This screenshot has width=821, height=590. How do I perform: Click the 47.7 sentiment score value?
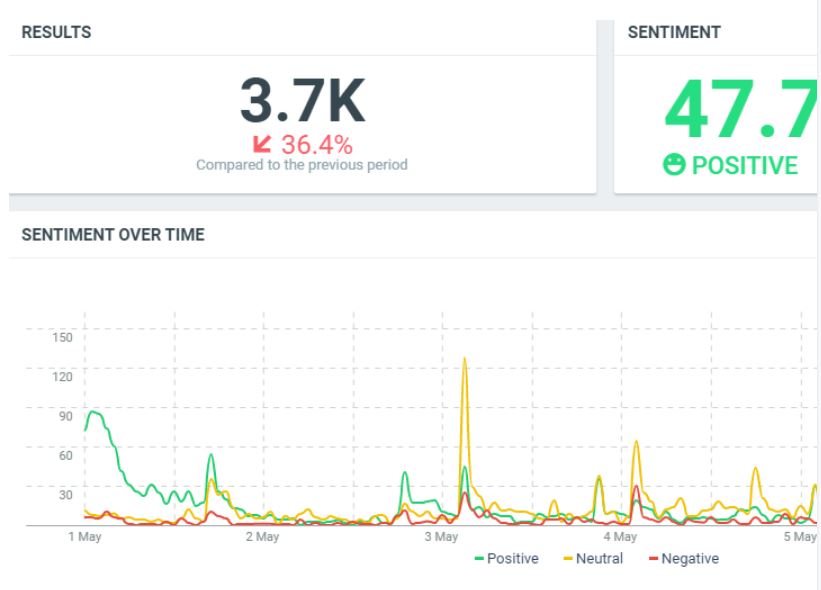coord(740,108)
